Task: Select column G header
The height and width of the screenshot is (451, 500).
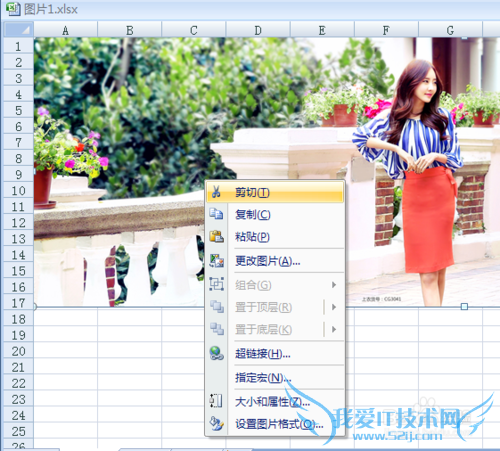Action: (450, 30)
